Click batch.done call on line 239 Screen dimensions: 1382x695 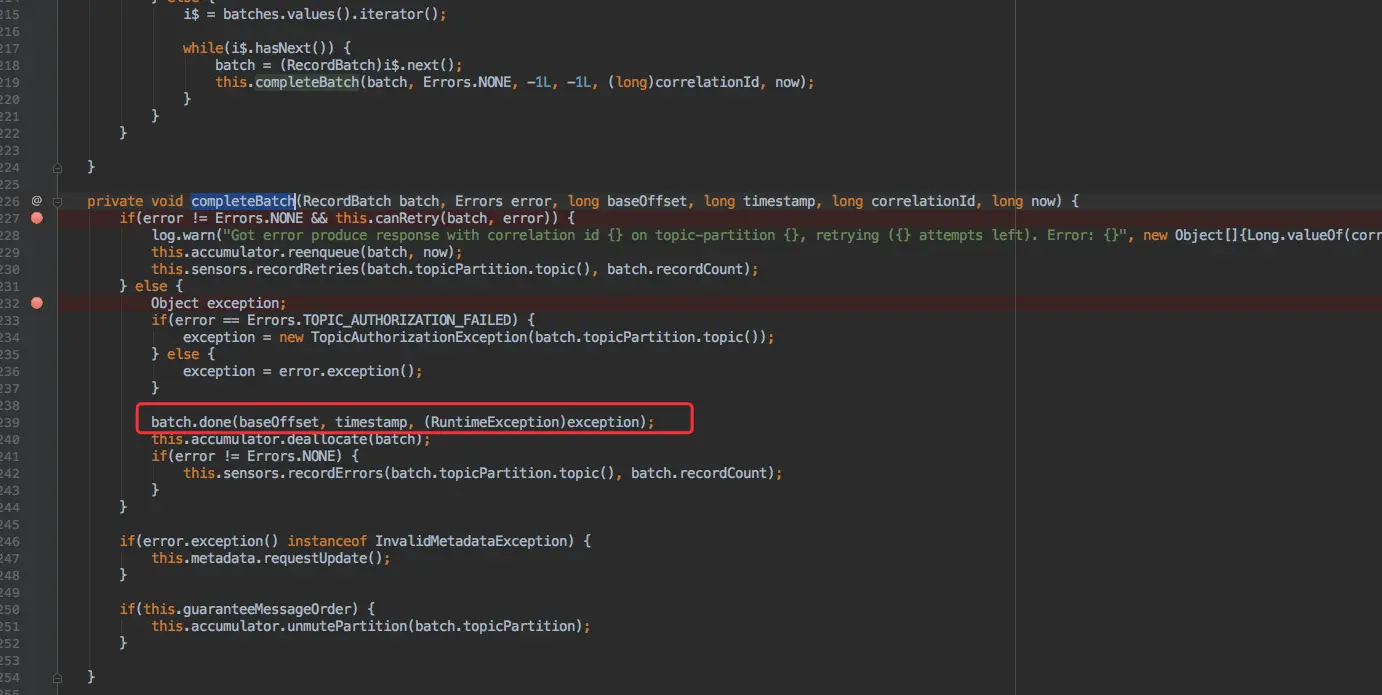pyautogui.click(x=402, y=422)
